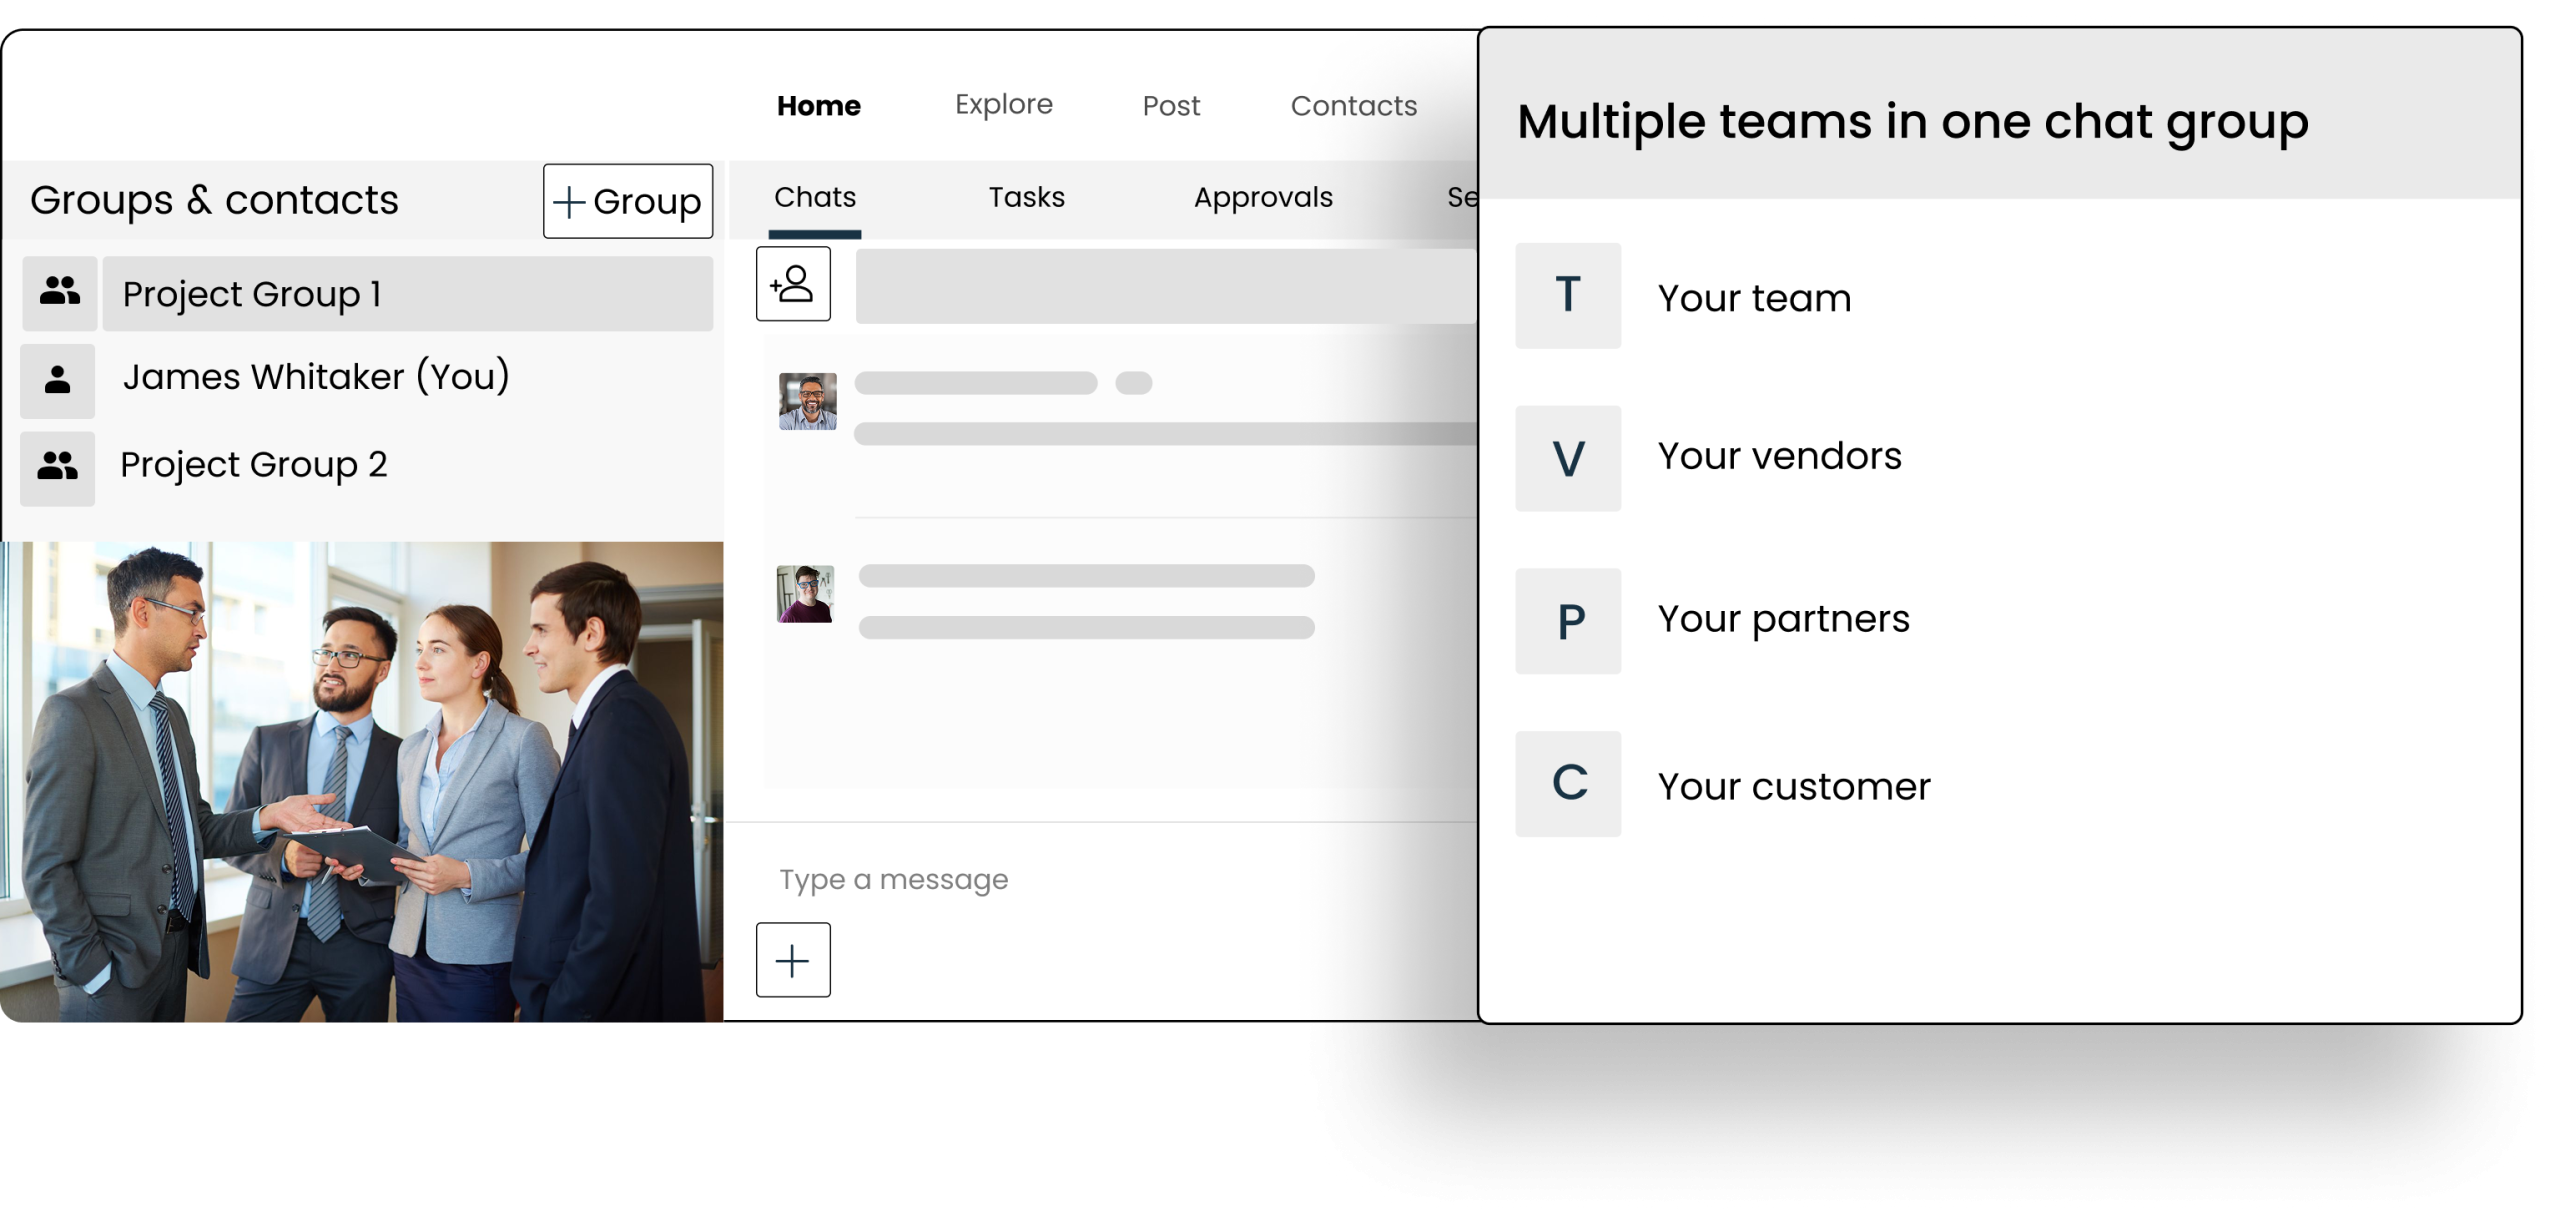This screenshot has width=2560, height=1227.
Task: Click the C badge for Your customer
Action: pyautogui.click(x=1567, y=784)
